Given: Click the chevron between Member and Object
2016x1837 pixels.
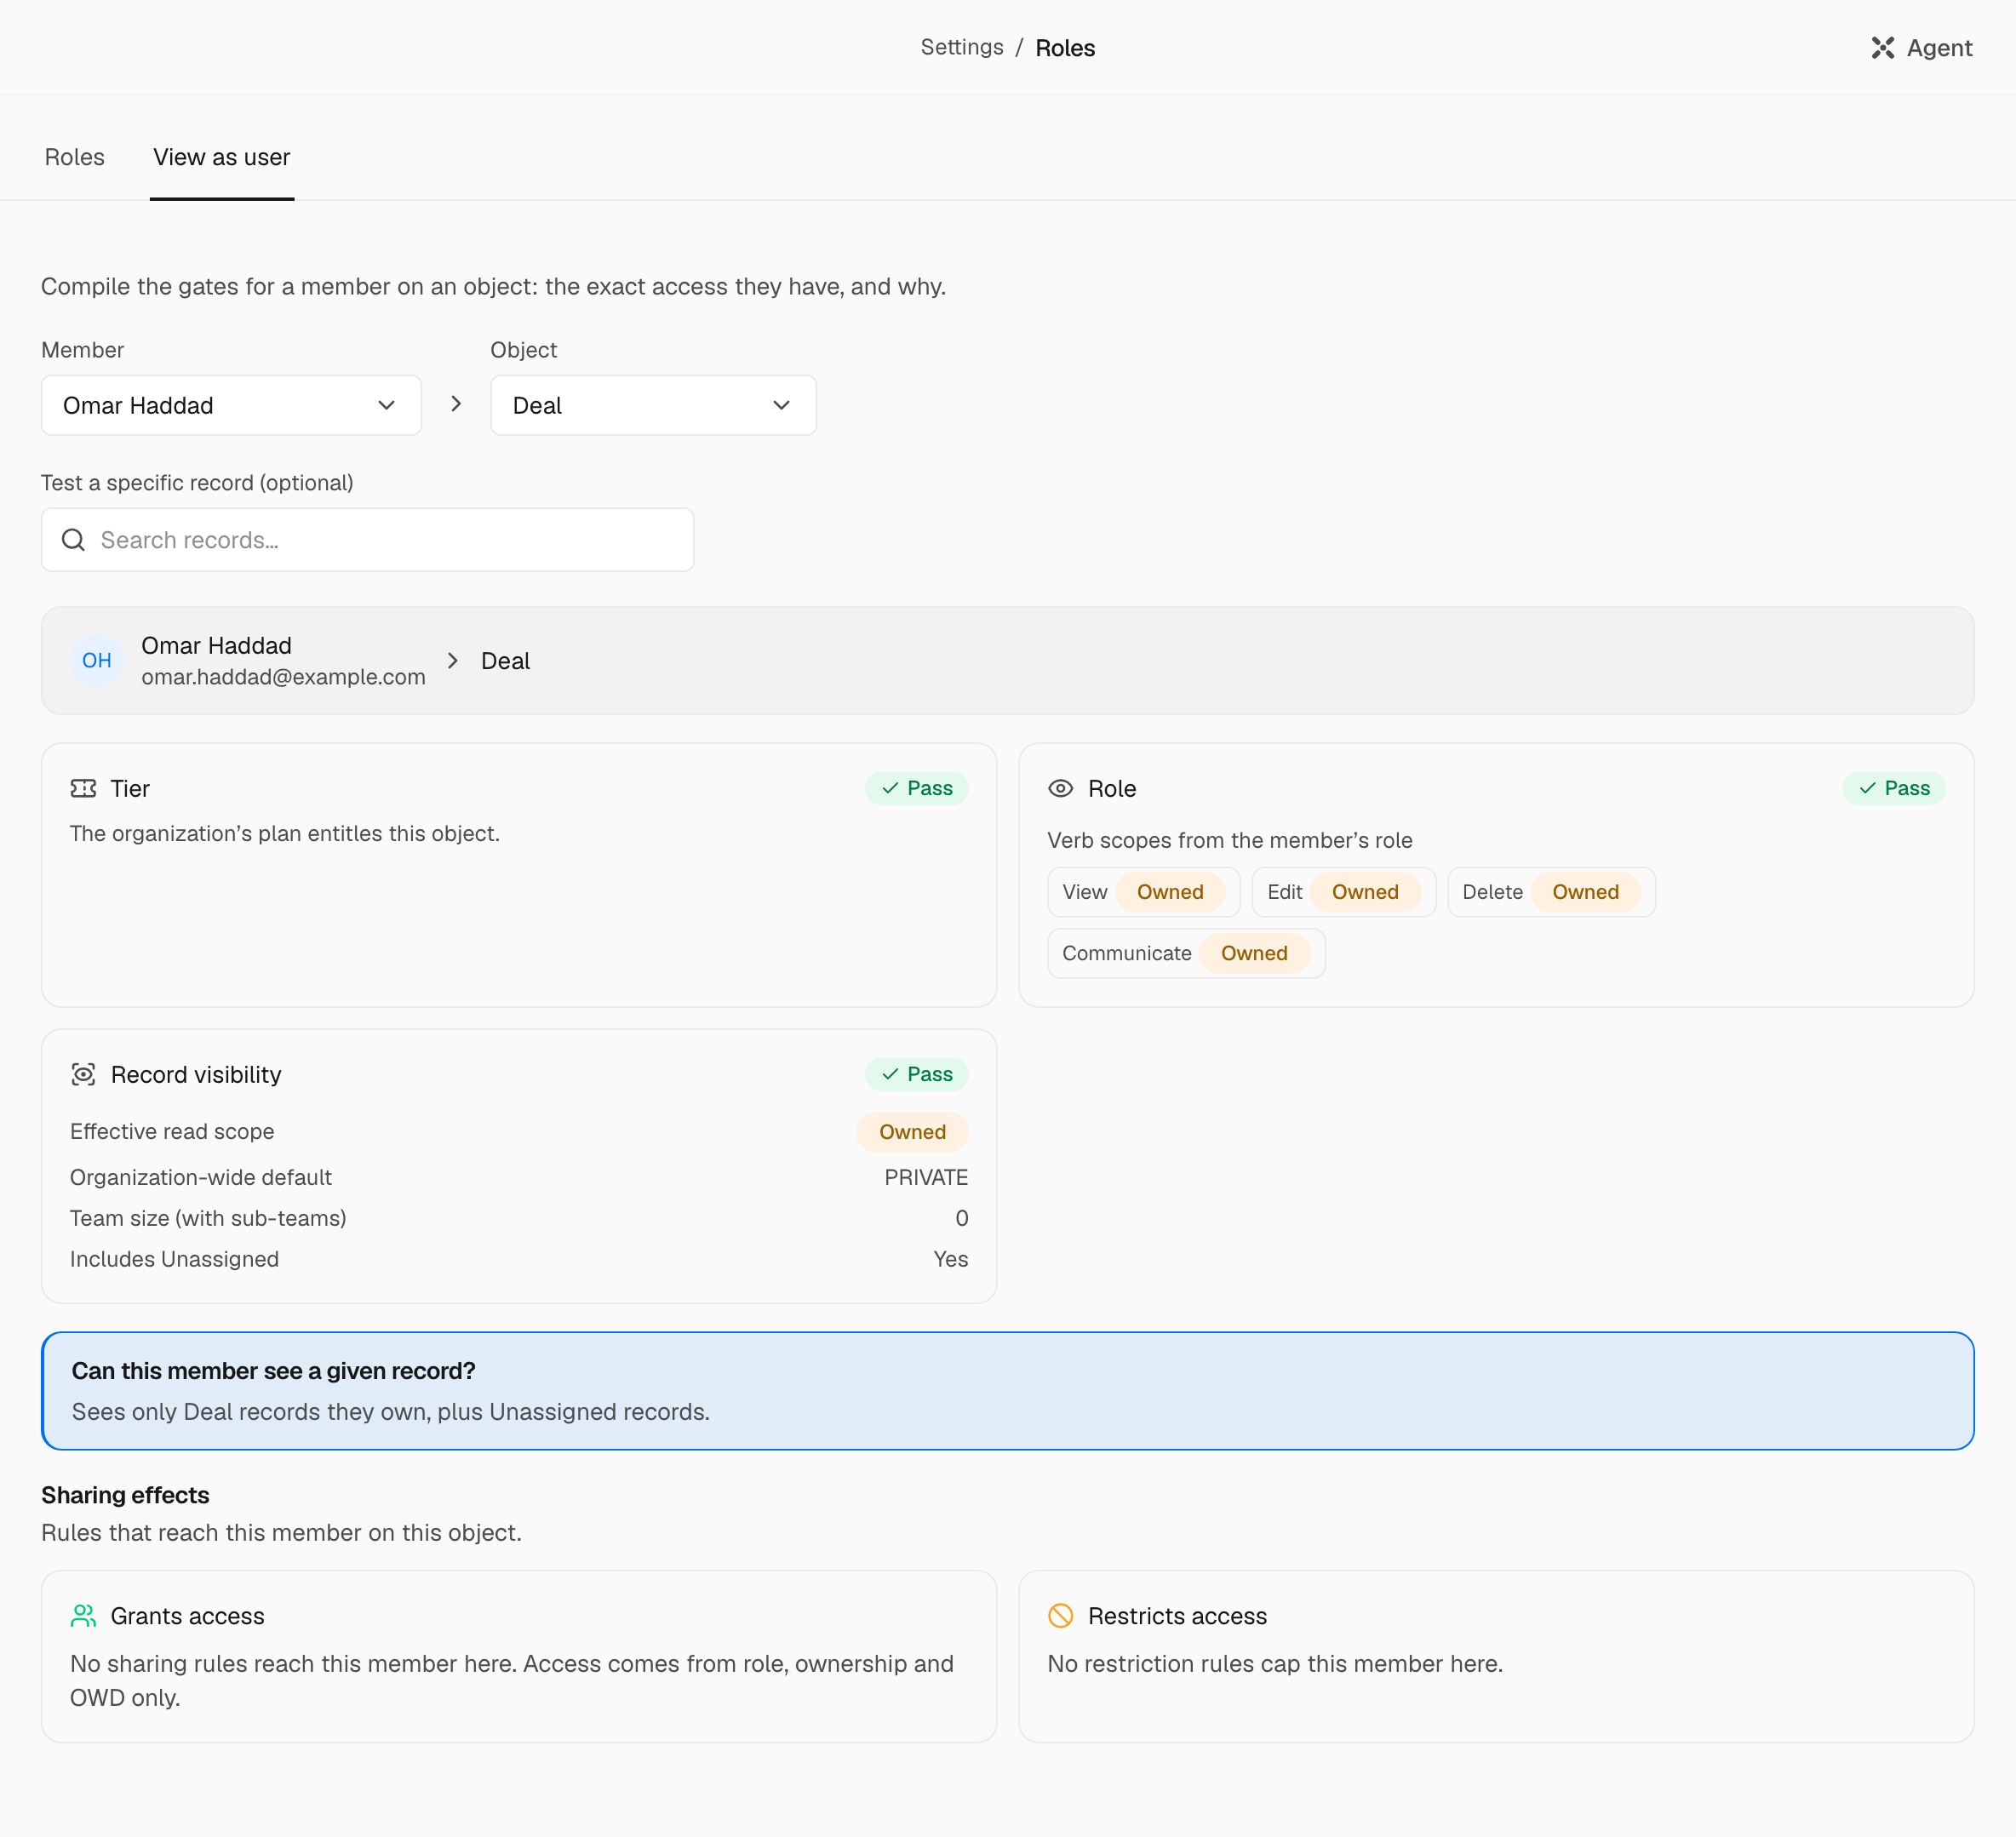Looking at the screenshot, I should pyautogui.click(x=456, y=404).
